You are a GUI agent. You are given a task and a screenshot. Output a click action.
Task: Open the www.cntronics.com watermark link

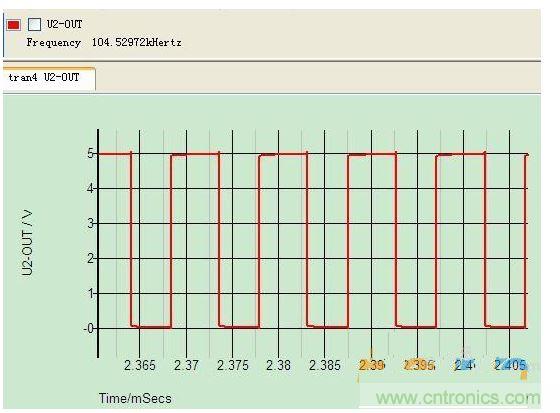tap(458, 398)
